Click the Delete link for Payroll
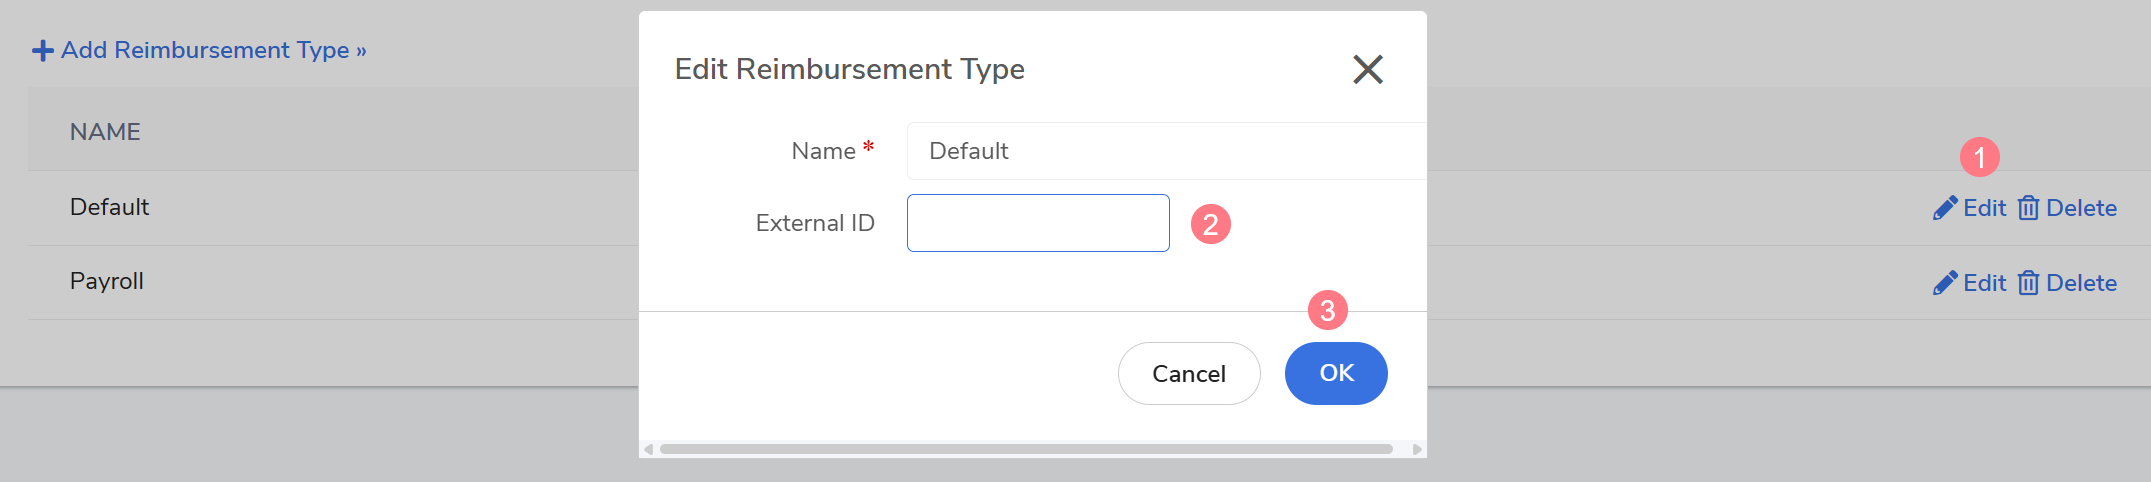The height and width of the screenshot is (482, 2151). coord(2081,283)
